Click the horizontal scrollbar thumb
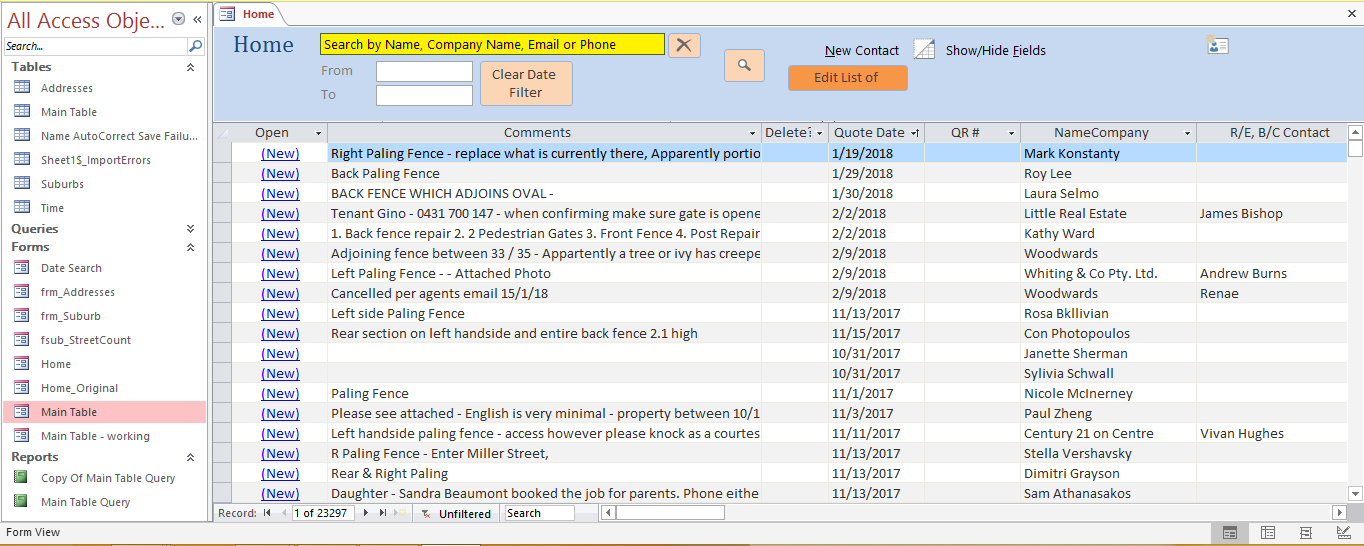 [x=670, y=513]
